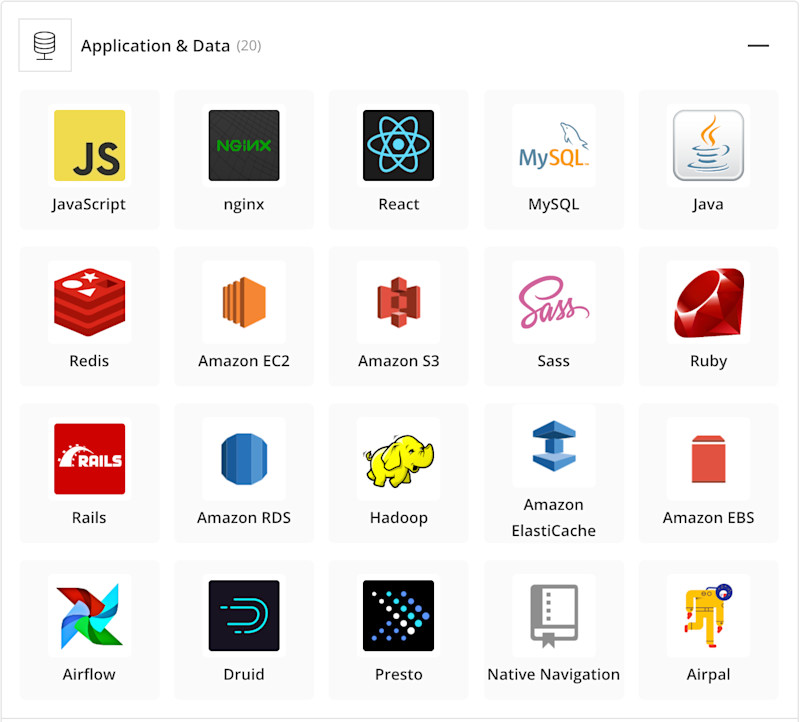Open the Airpal astronaut icon

tap(708, 615)
